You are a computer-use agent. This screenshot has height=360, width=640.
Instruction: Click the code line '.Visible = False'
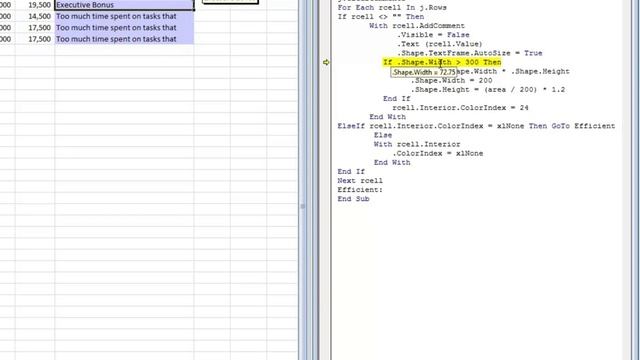(433, 35)
